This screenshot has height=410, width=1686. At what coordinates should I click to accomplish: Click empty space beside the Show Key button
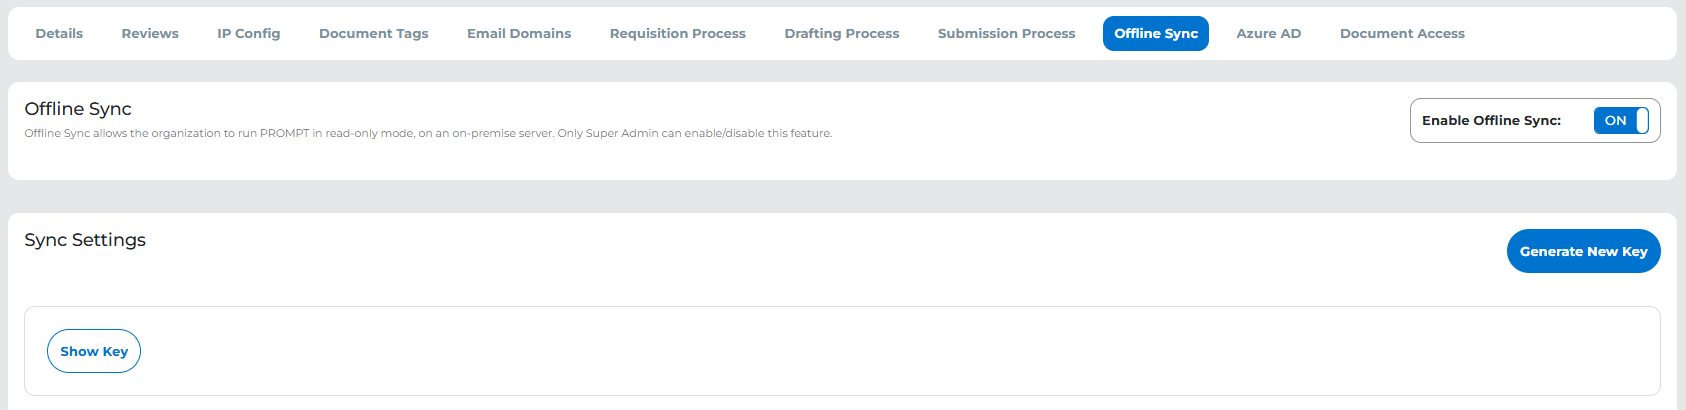800,351
